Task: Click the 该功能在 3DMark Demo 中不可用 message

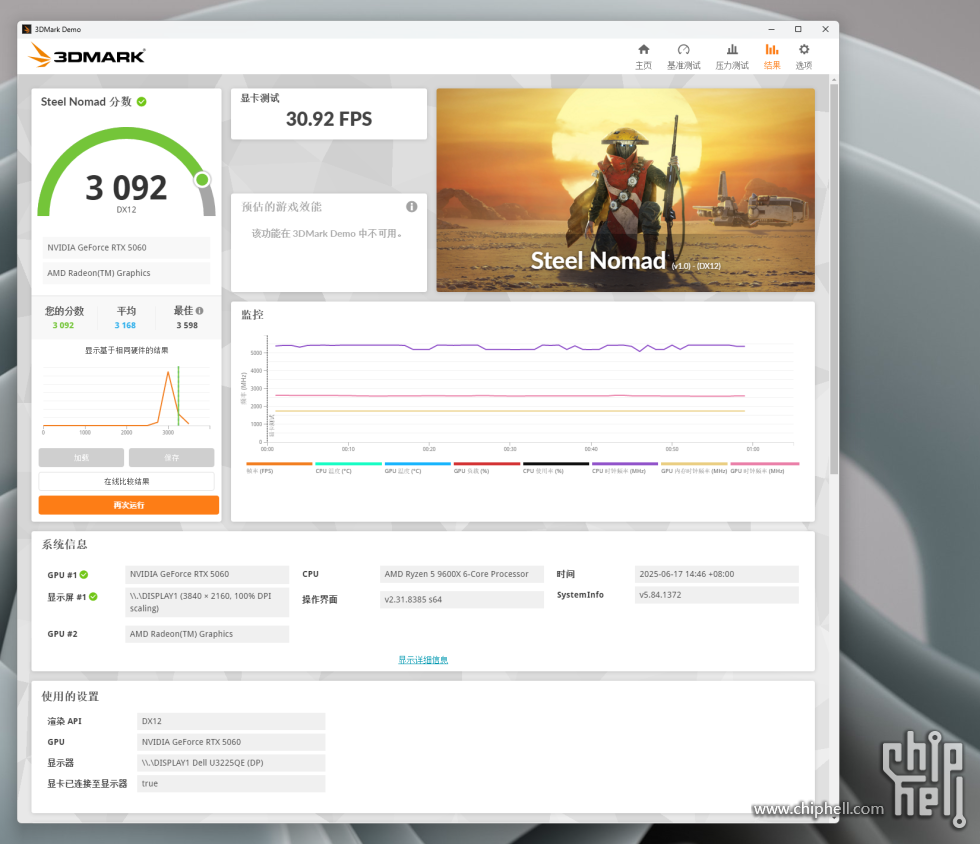Action: pos(327,233)
